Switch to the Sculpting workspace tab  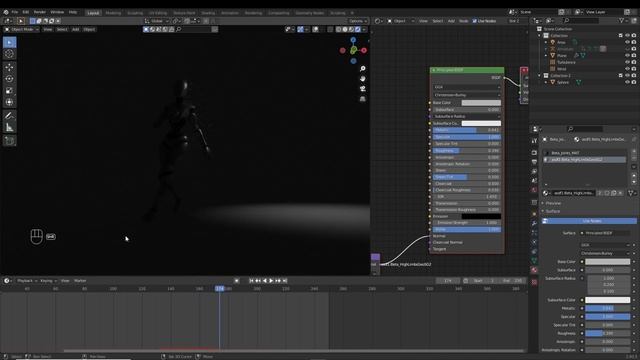135,13
